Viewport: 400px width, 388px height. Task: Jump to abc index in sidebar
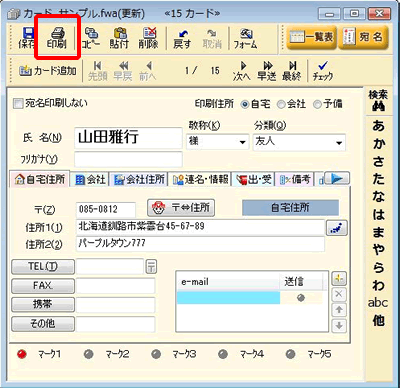378,303
